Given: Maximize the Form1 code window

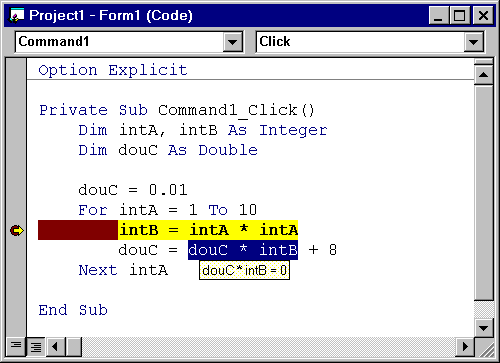Looking at the screenshot, I should [460, 15].
